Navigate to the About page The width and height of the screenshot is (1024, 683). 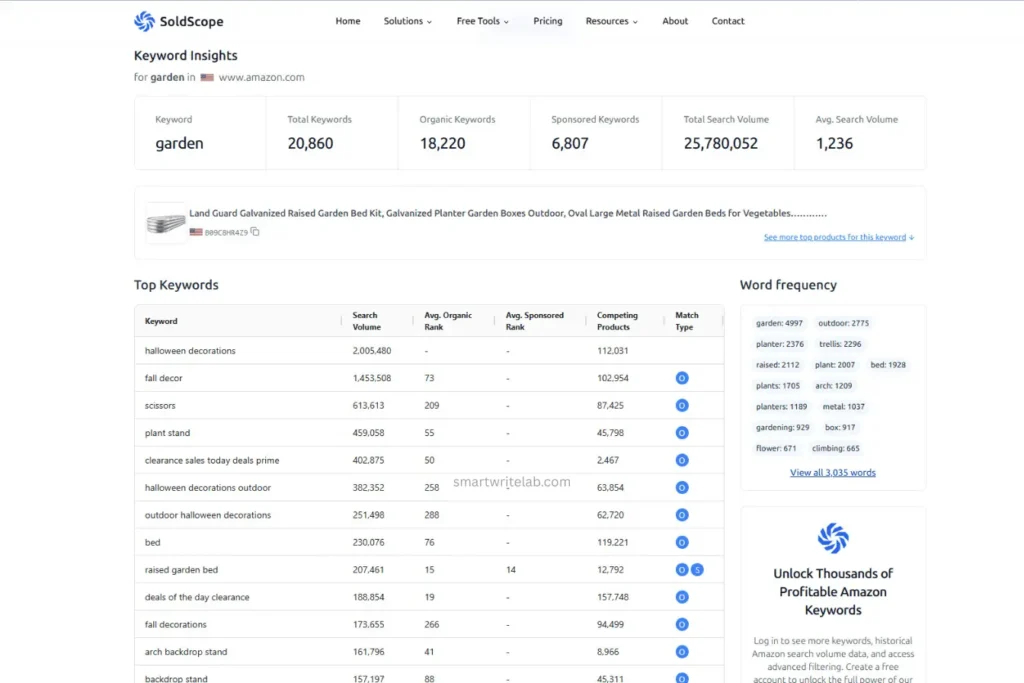pos(675,21)
